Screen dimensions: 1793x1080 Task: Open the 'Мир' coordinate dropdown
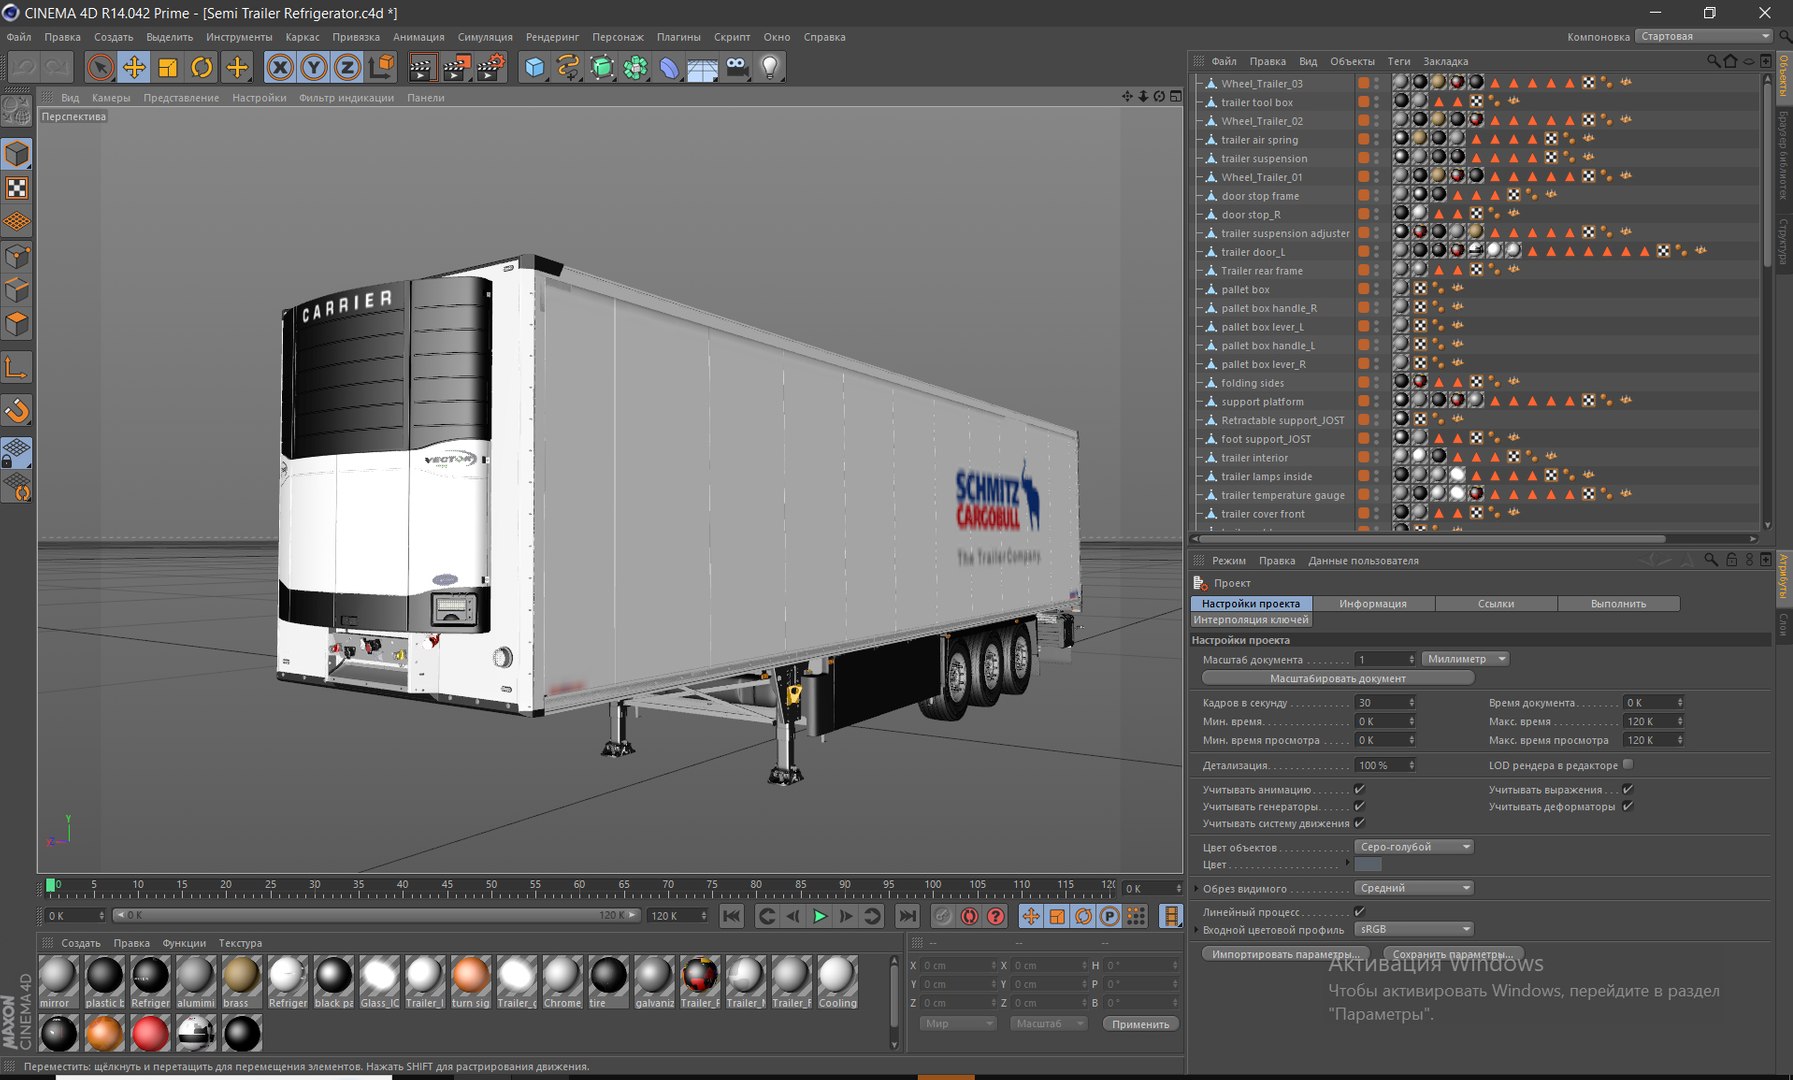(958, 1024)
